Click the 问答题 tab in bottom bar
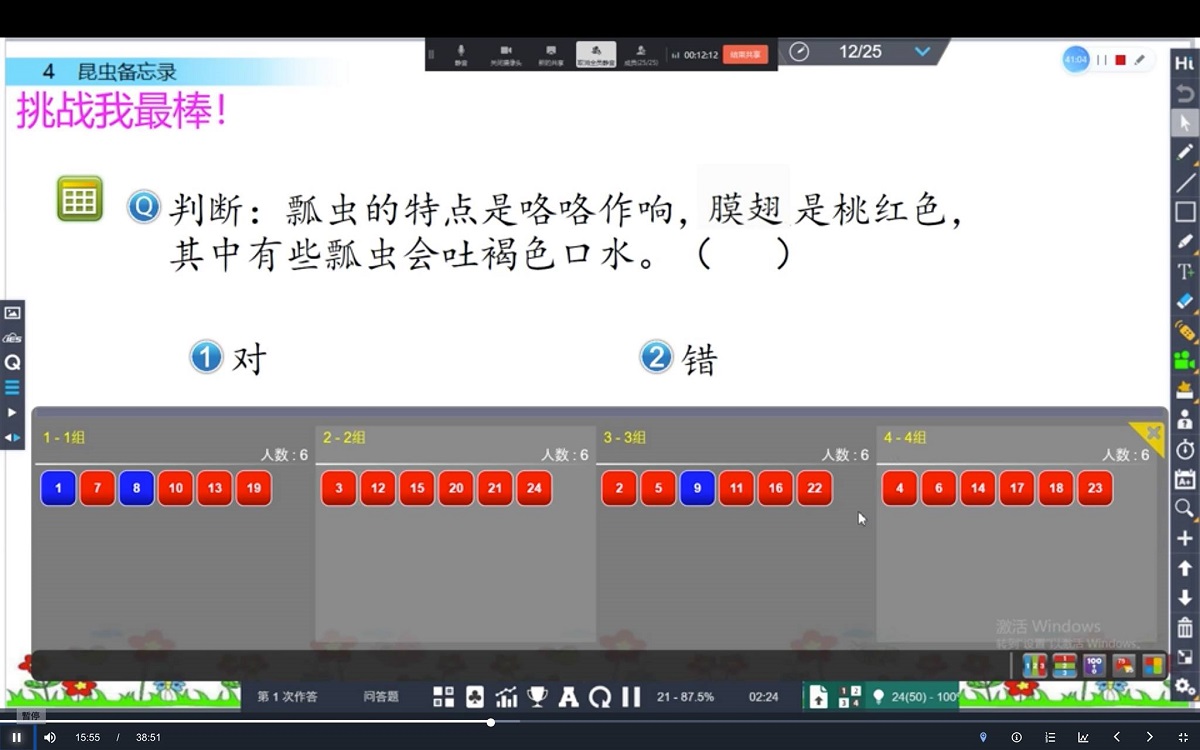Viewport: 1200px width, 750px height. pos(381,697)
